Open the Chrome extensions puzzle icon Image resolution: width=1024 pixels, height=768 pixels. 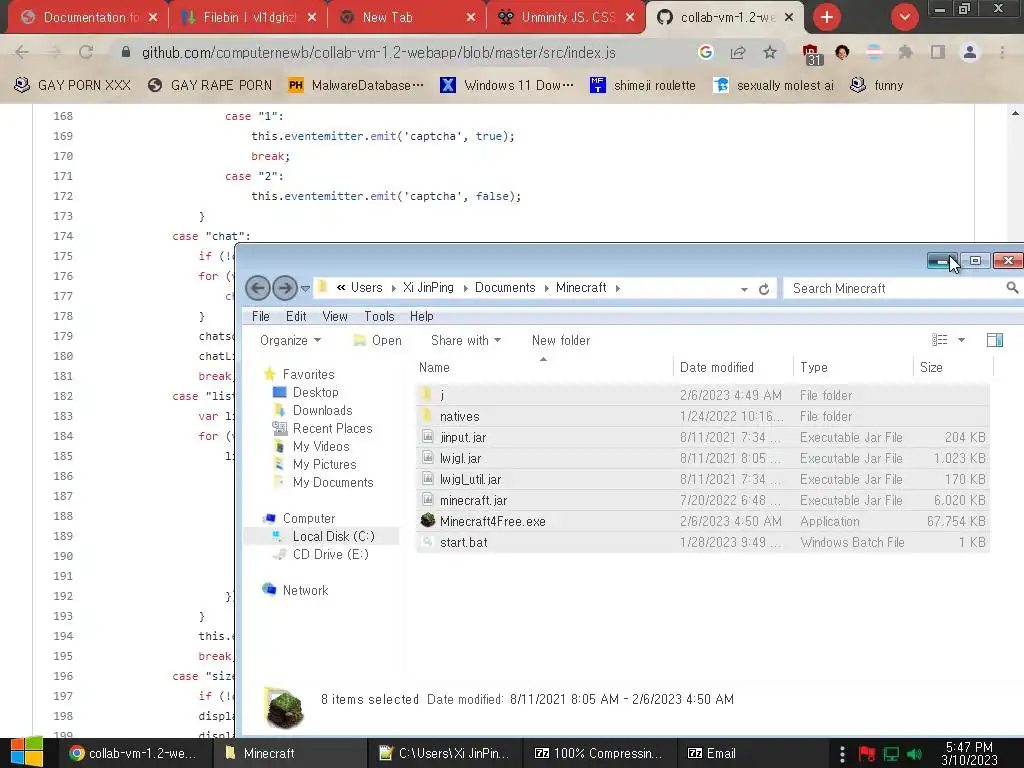click(905, 52)
